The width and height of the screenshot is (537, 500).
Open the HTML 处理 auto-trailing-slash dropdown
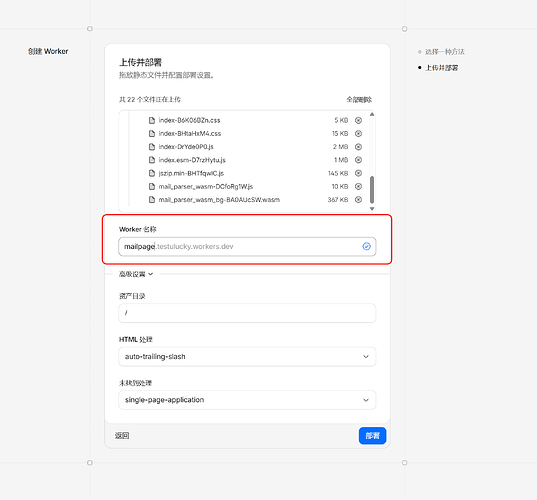click(247, 357)
